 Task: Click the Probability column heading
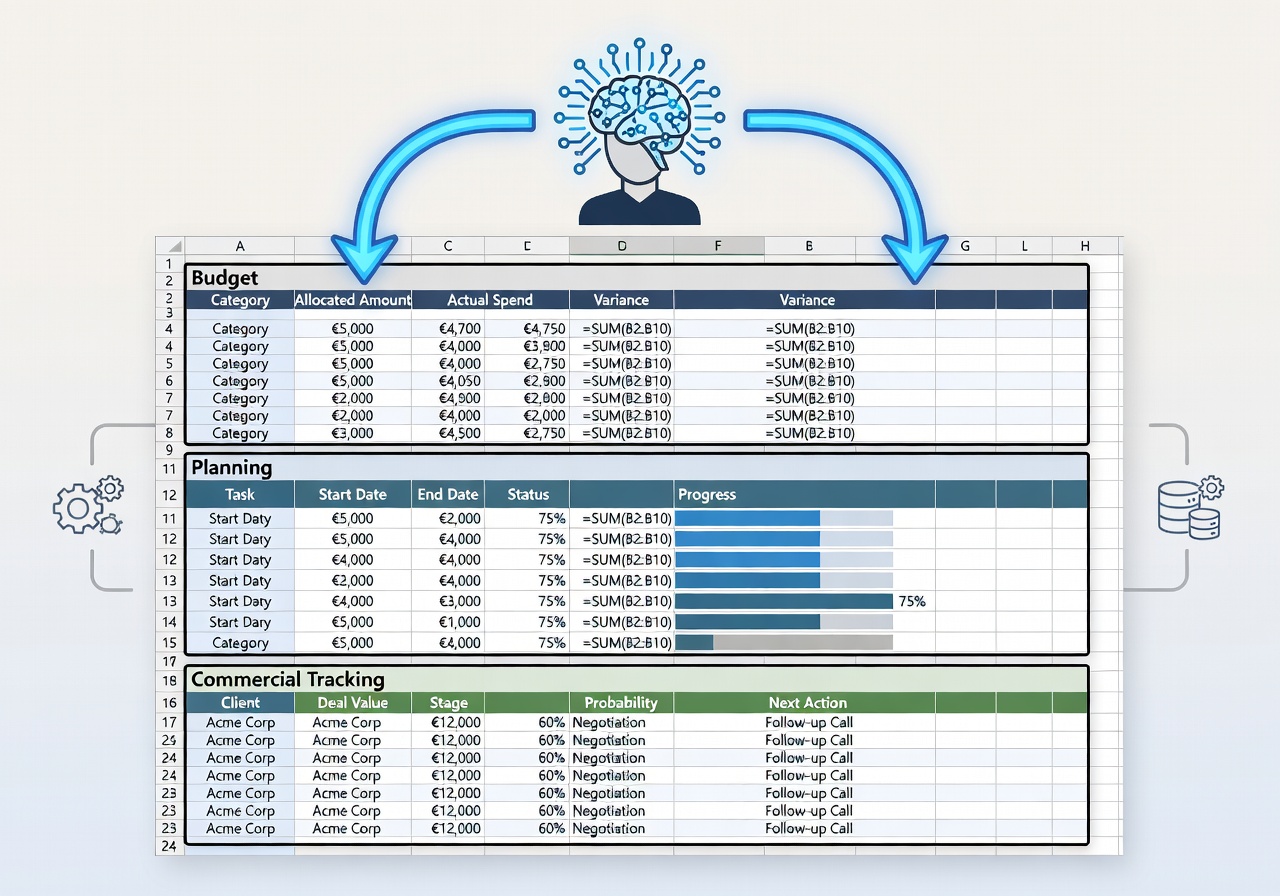(621, 703)
